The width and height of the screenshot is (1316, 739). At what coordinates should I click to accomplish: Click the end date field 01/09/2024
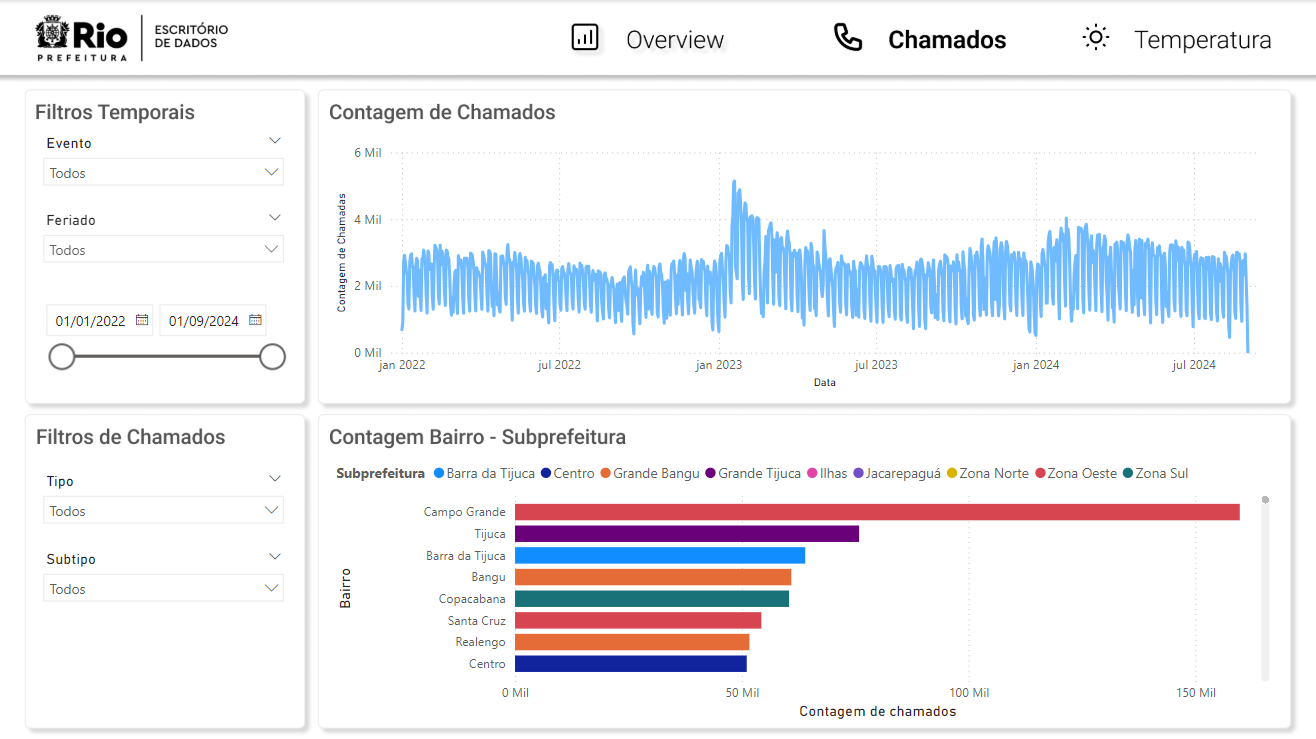coord(212,320)
